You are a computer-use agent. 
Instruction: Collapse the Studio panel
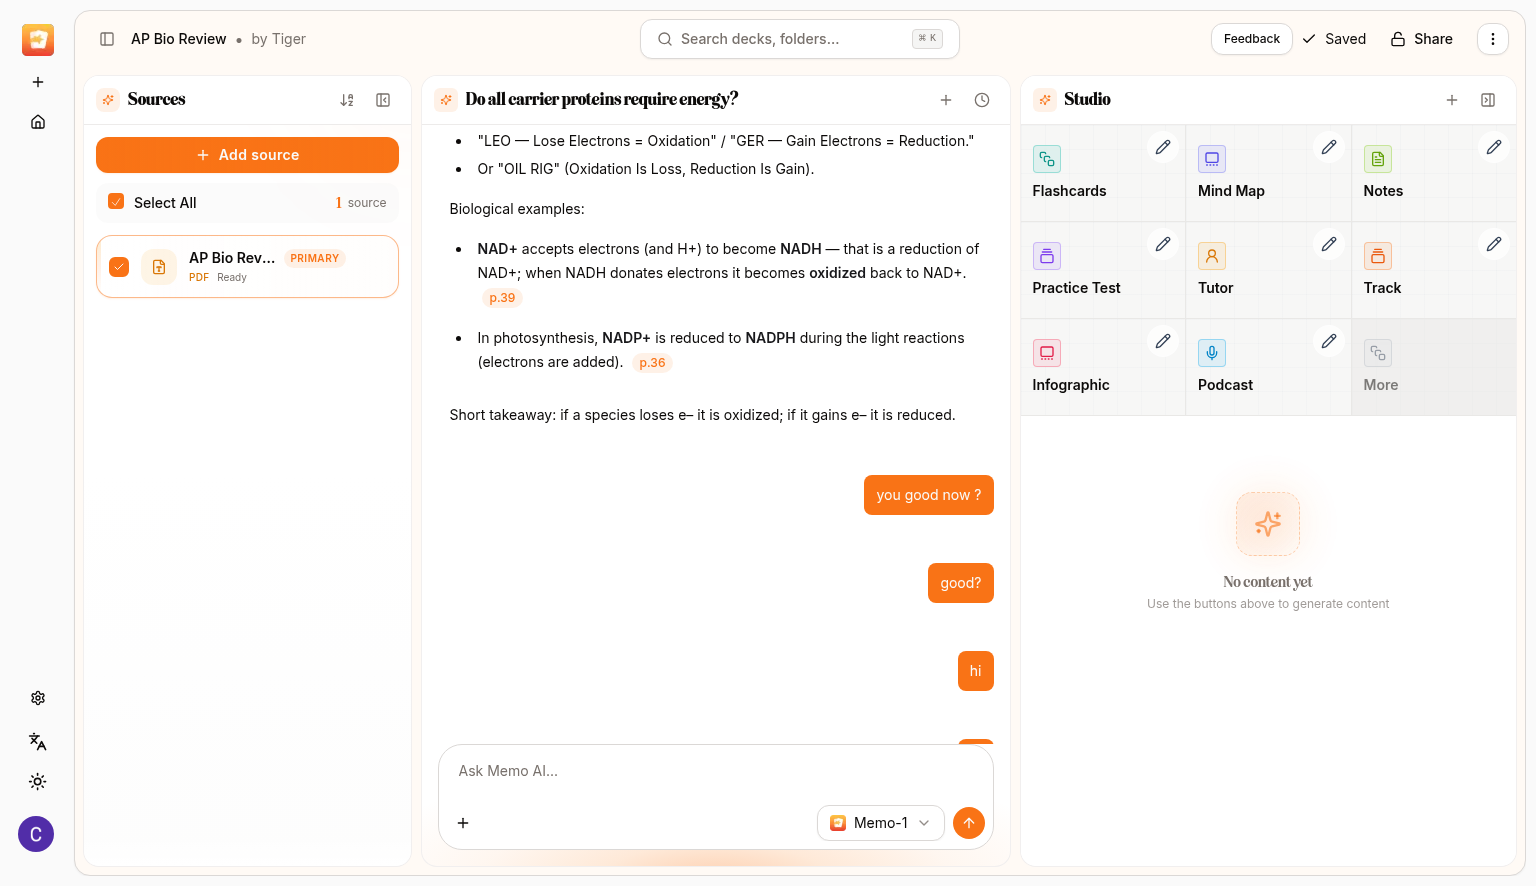pyautogui.click(x=1488, y=100)
